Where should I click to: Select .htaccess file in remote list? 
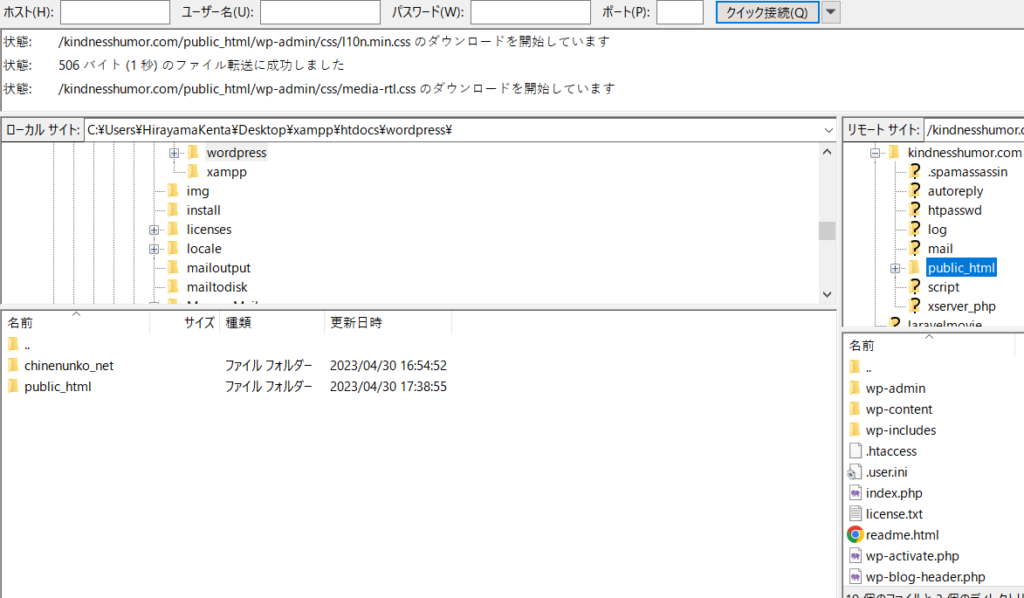(x=891, y=451)
